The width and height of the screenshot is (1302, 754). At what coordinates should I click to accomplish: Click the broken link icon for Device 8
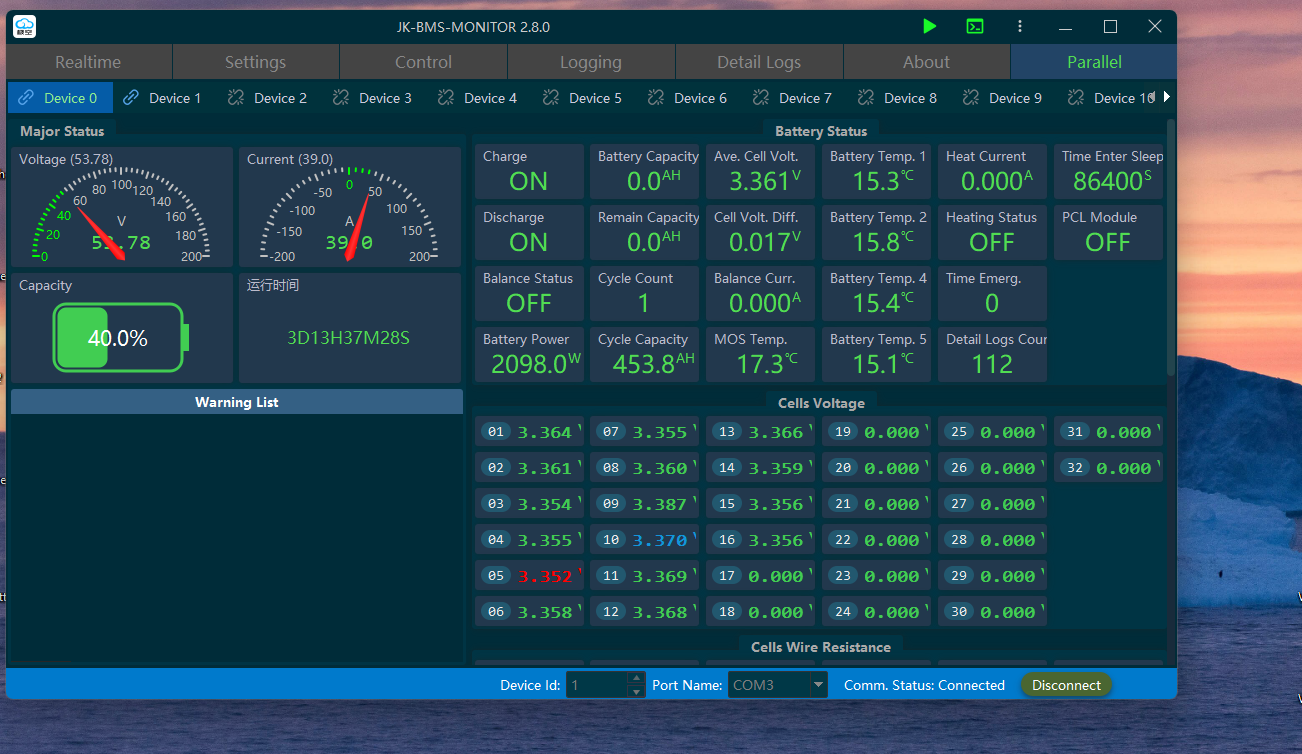point(866,98)
